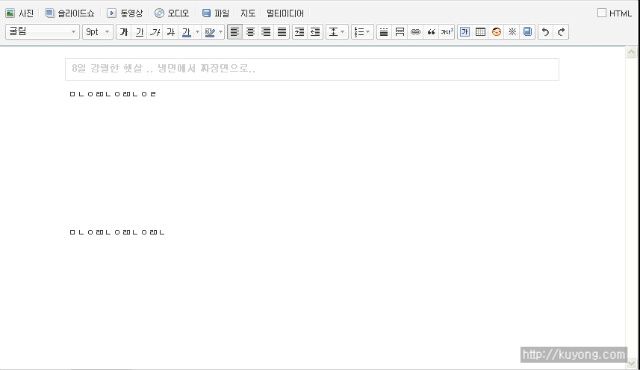The image size is (640, 370).
Task: Justify text alignment
Action: pyautogui.click(x=282, y=32)
